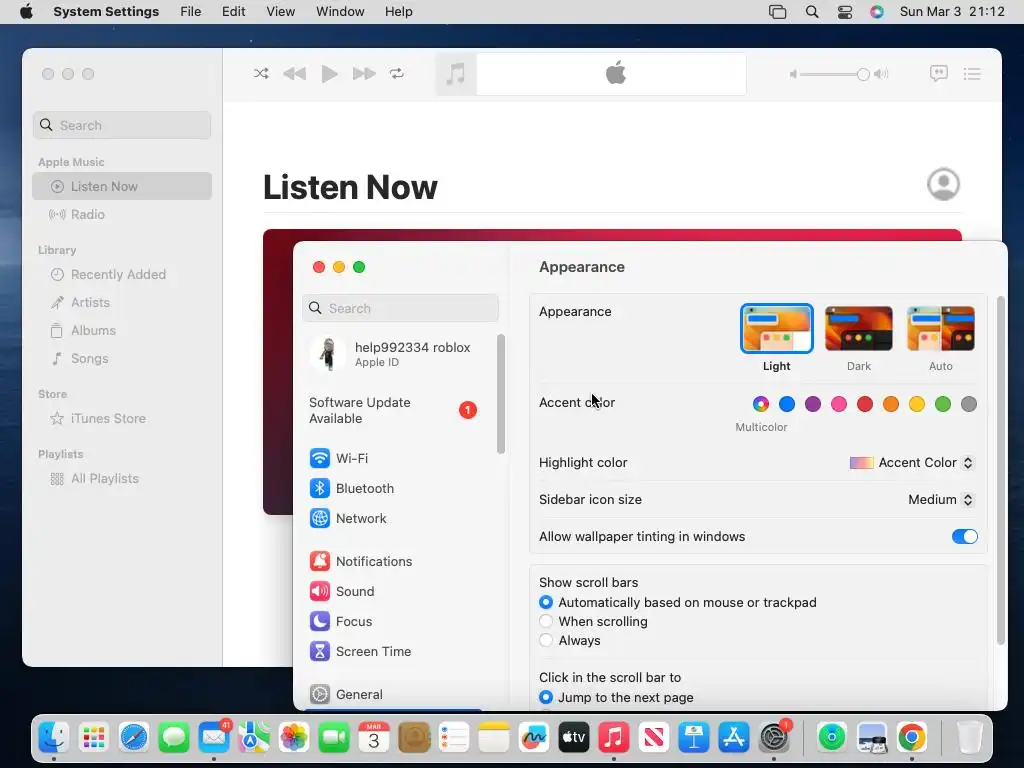Choose the orange accent color
Screen dimensions: 1024x768
pos(891,404)
